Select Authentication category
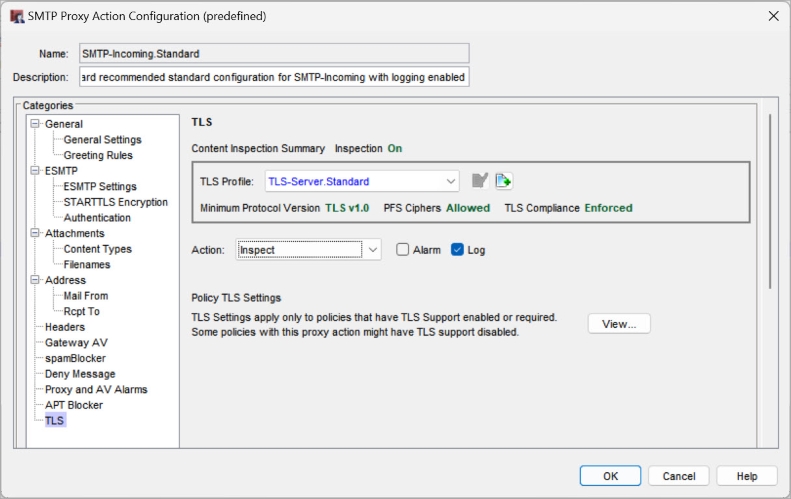The width and height of the screenshot is (791, 499). pyautogui.click(x=97, y=218)
